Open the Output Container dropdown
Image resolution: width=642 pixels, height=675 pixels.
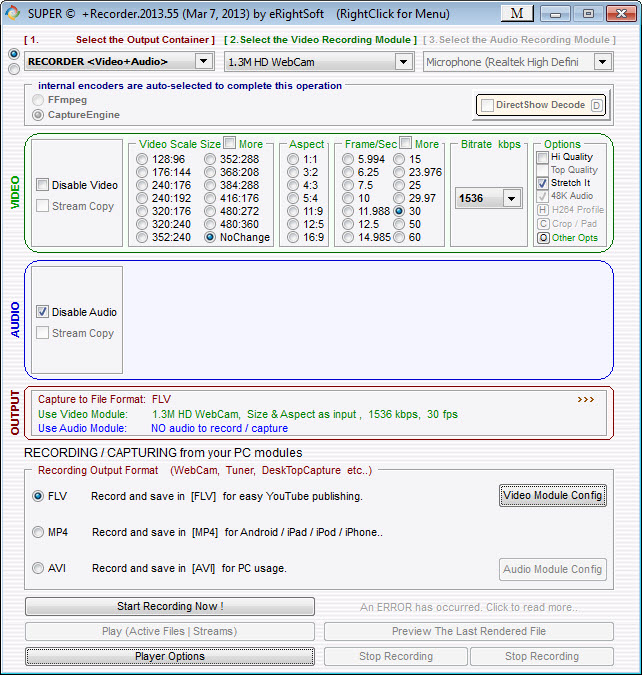204,62
